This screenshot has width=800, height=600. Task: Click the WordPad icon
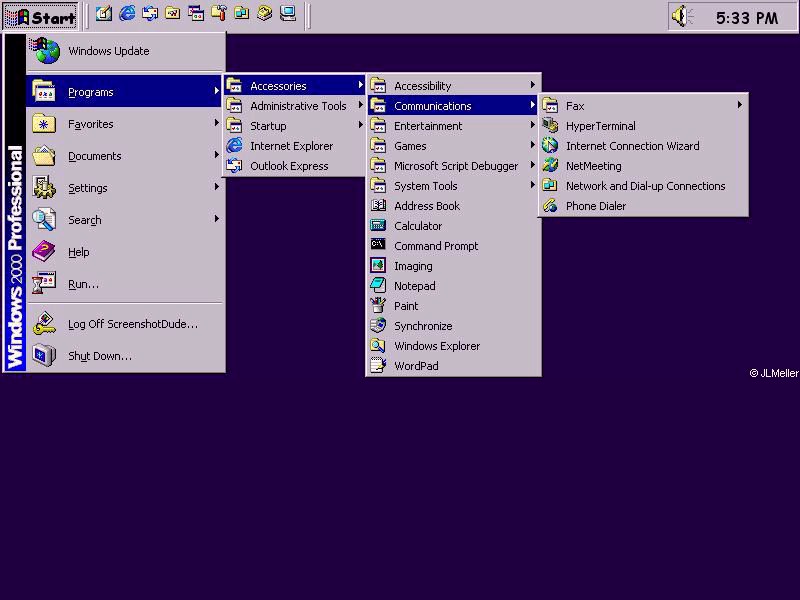378,365
